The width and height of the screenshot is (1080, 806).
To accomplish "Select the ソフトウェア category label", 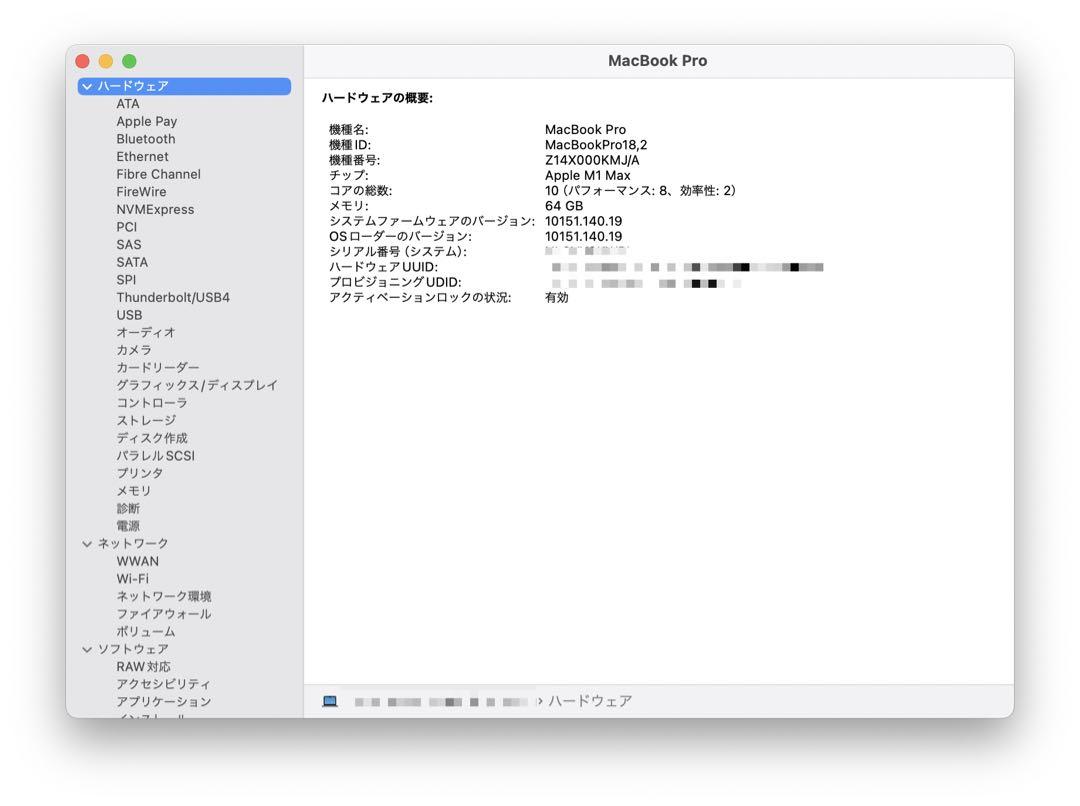I will [132, 649].
